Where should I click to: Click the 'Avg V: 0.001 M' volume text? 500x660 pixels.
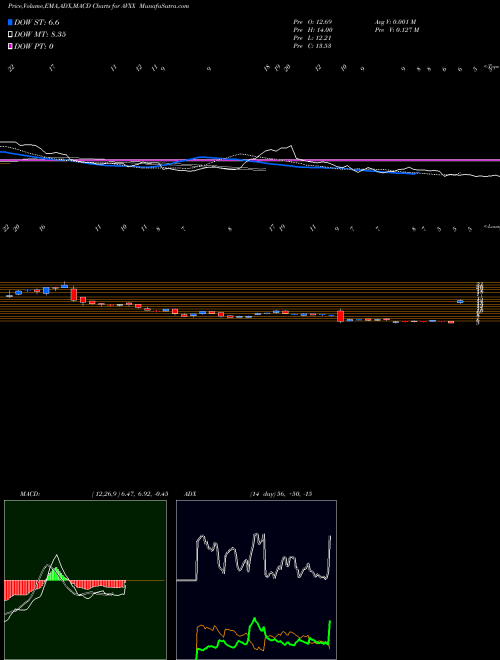[397, 21]
